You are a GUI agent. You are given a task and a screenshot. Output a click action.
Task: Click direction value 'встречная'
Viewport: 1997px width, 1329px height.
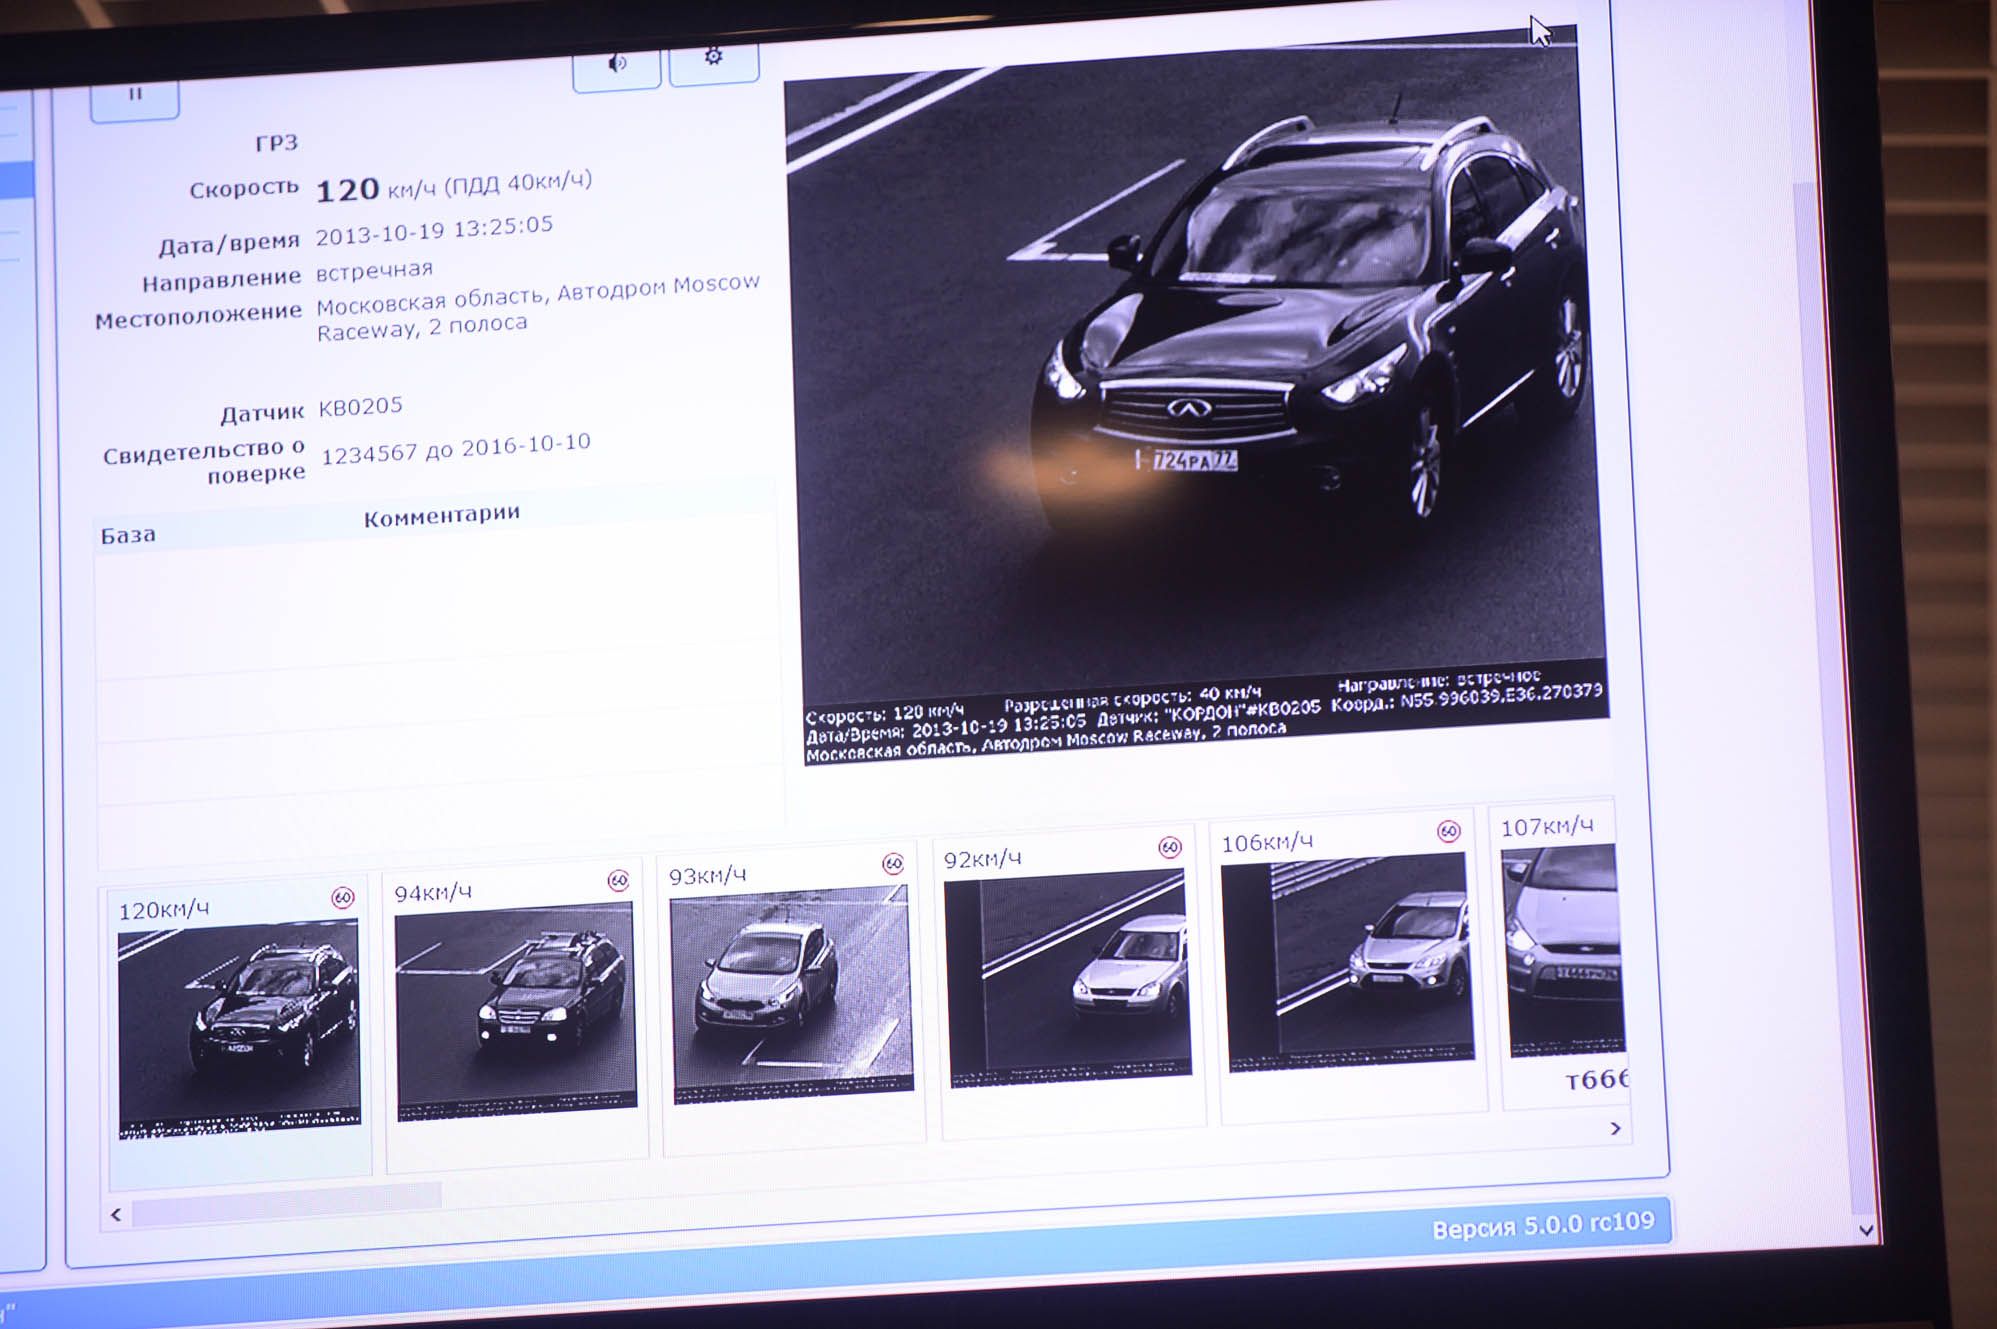click(x=374, y=270)
